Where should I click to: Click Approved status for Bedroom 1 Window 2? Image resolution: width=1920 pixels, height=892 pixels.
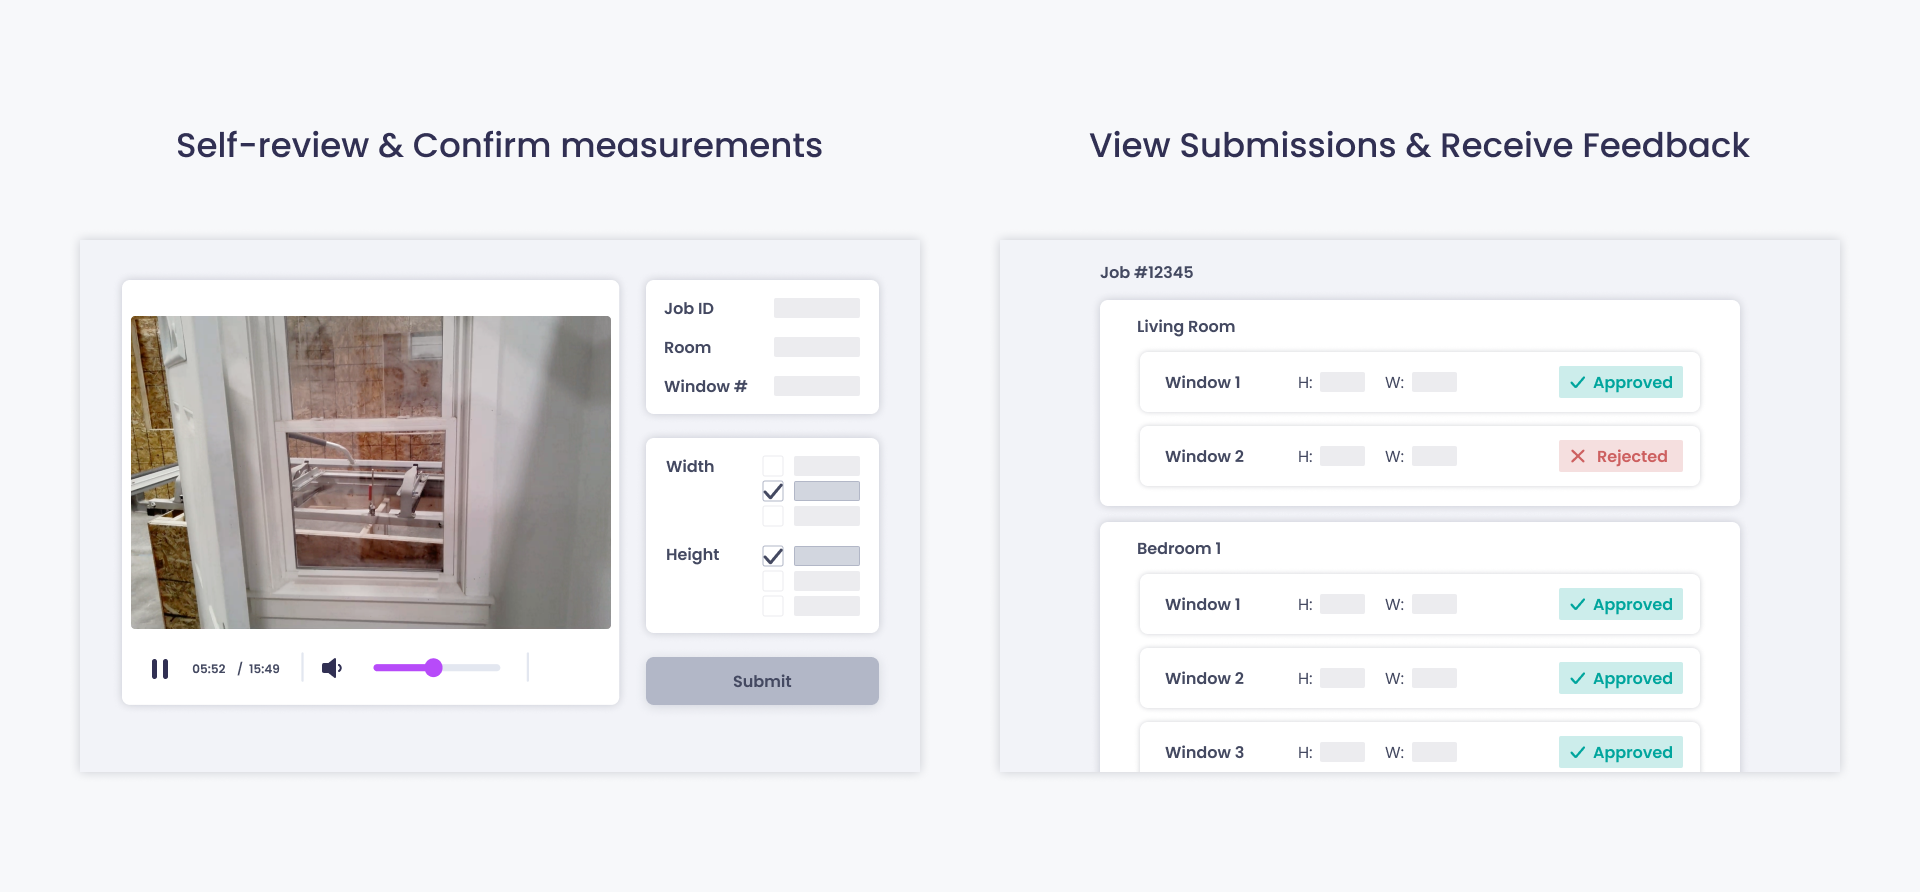tap(1621, 678)
